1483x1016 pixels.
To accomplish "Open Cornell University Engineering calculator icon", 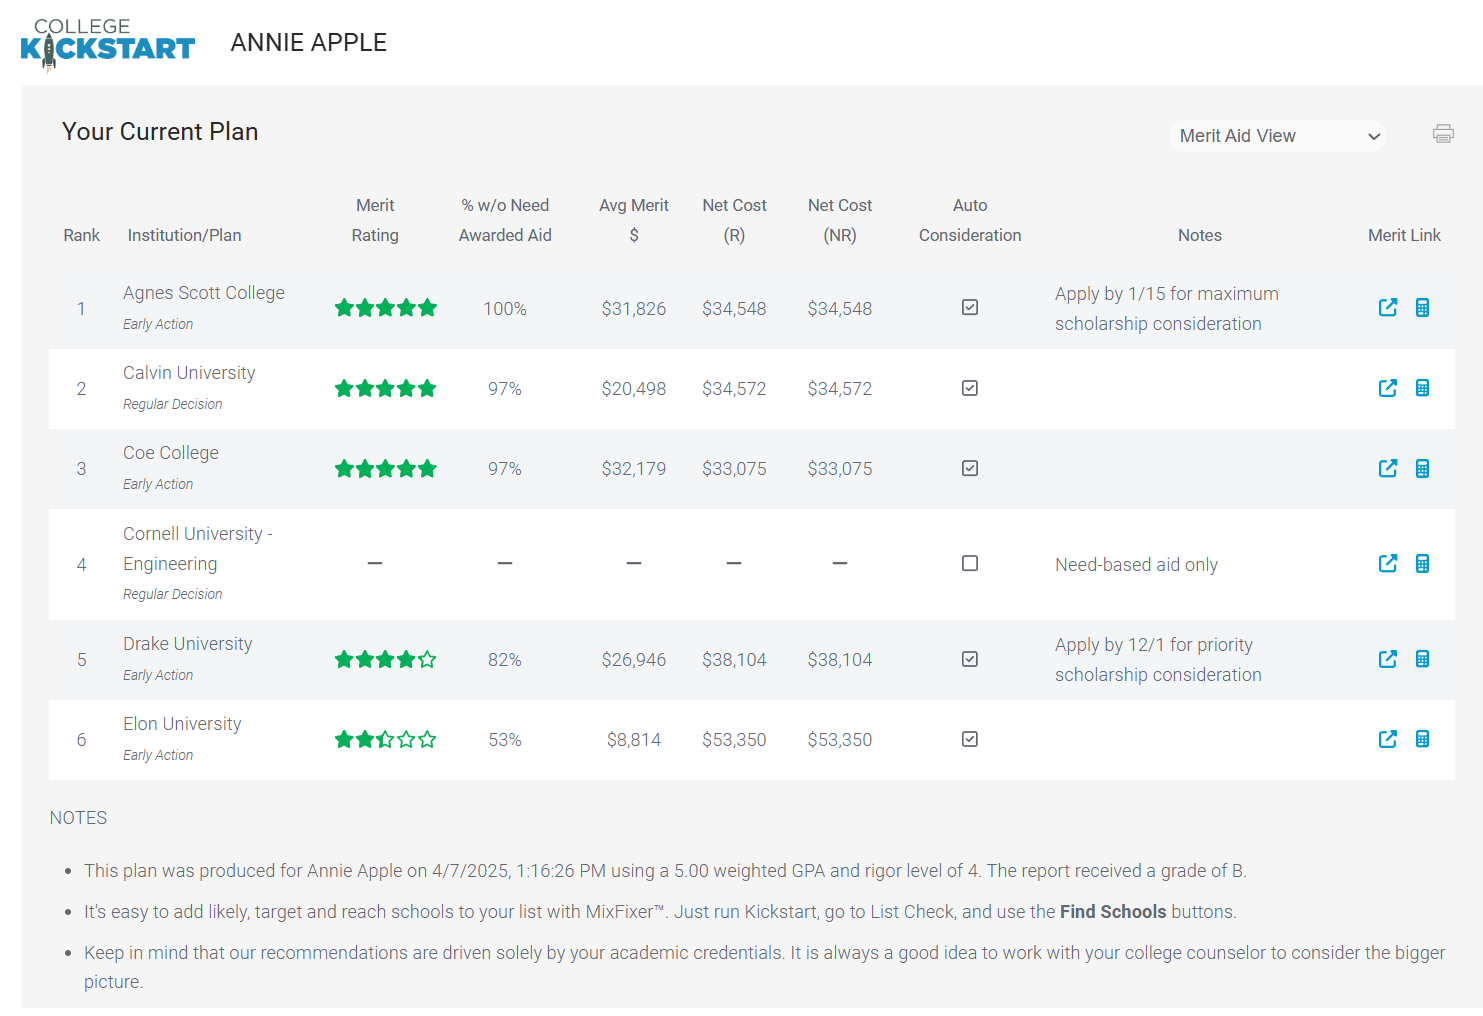I will pos(1422,563).
